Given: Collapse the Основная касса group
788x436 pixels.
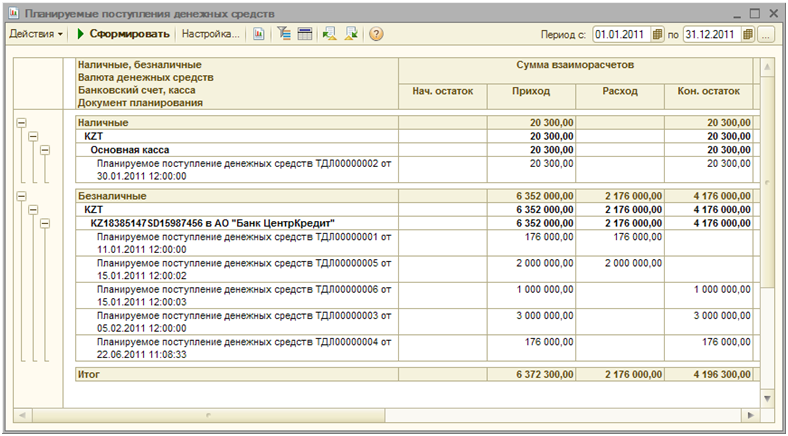Looking at the screenshot, I should [45, 150].
